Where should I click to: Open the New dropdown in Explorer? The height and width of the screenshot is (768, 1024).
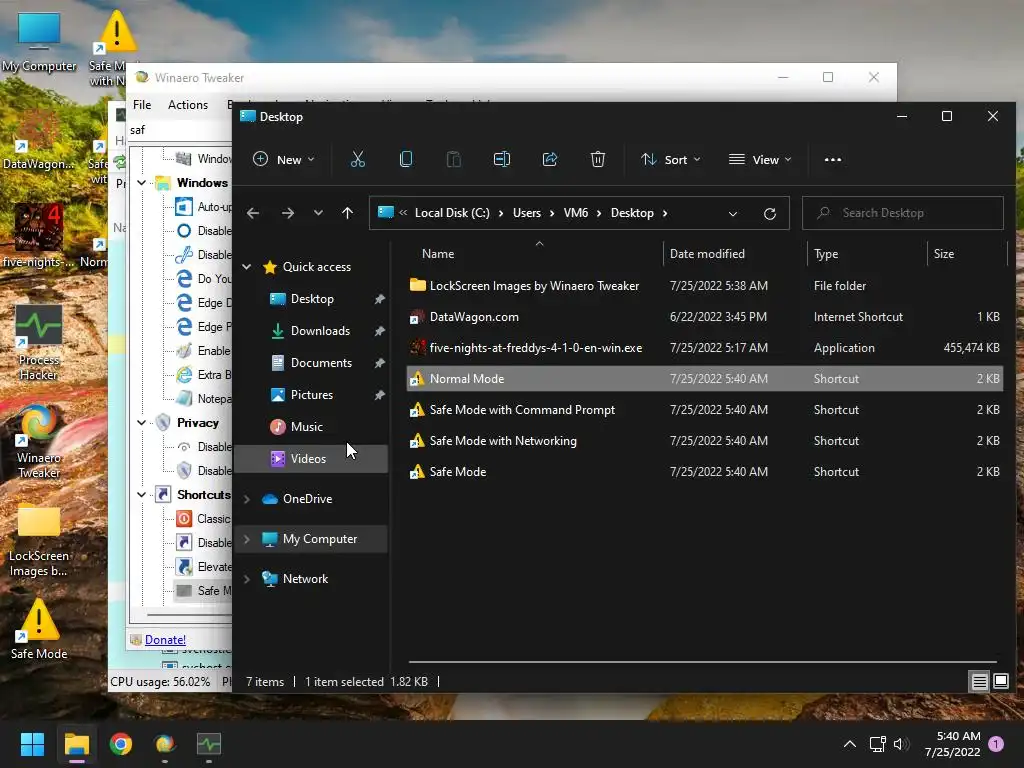(284, 159)
